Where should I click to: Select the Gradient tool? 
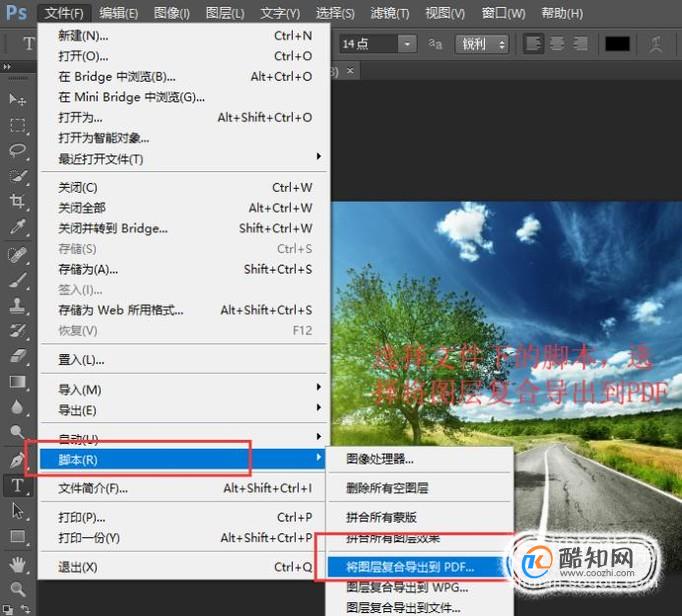click(17, 382)
